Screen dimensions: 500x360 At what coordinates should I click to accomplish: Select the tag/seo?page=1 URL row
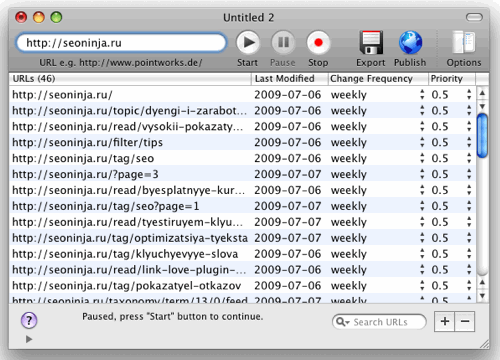106,206
